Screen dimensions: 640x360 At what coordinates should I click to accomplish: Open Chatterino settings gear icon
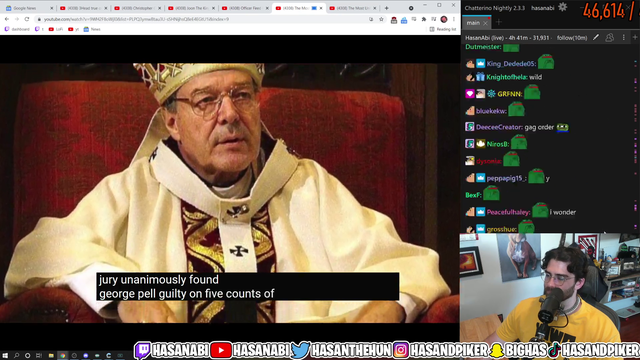coord(562,7)
